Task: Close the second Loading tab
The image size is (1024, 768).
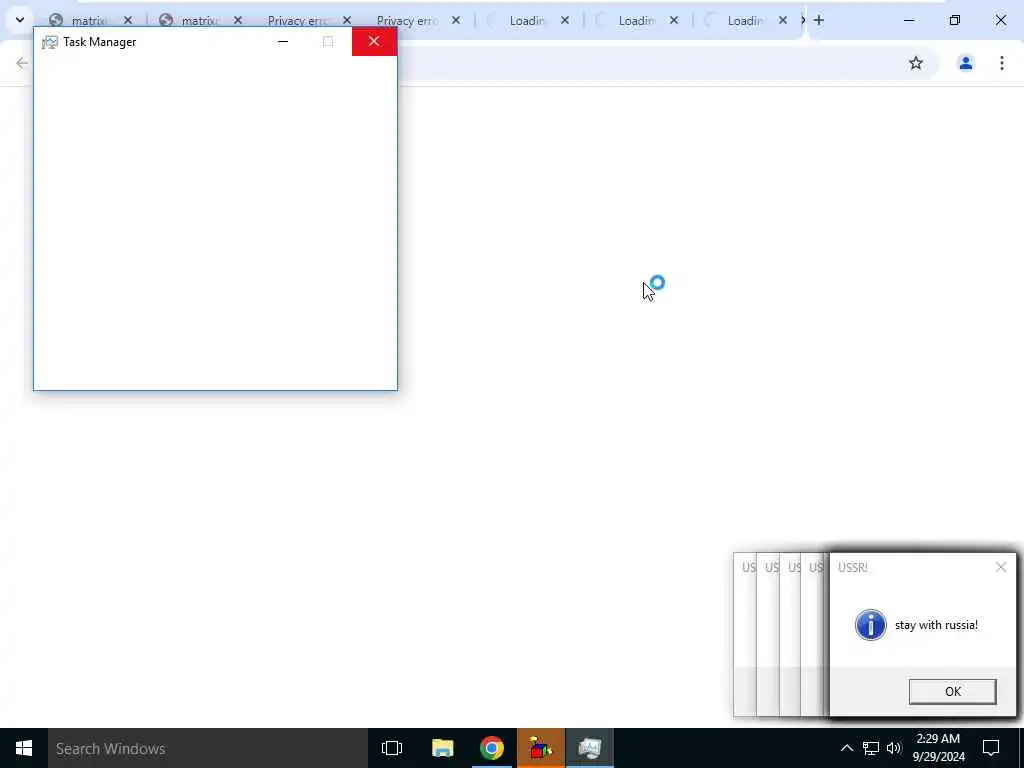Action: tap(674, 20)
